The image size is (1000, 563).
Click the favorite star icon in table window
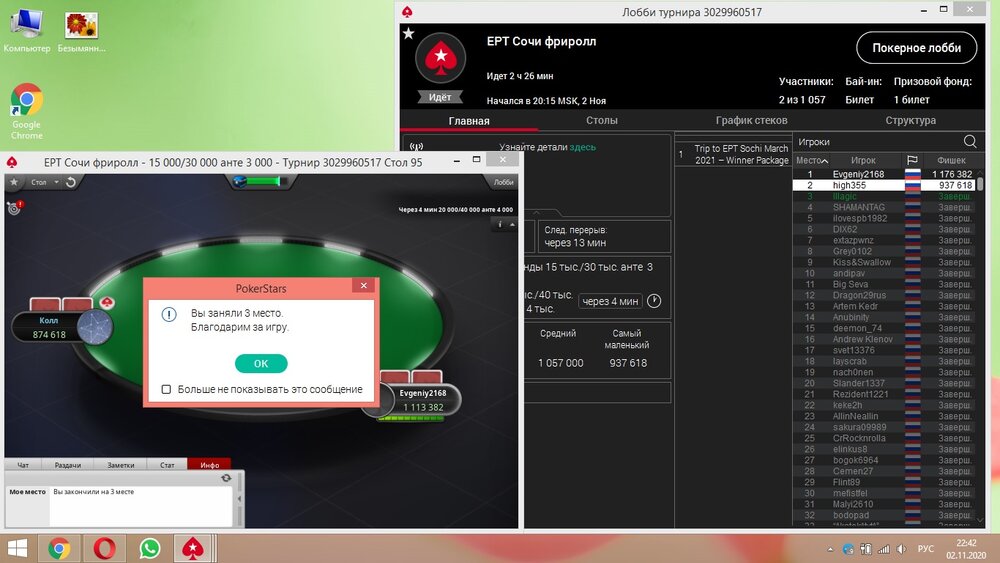pyautogui.click(x=14, y=182)
